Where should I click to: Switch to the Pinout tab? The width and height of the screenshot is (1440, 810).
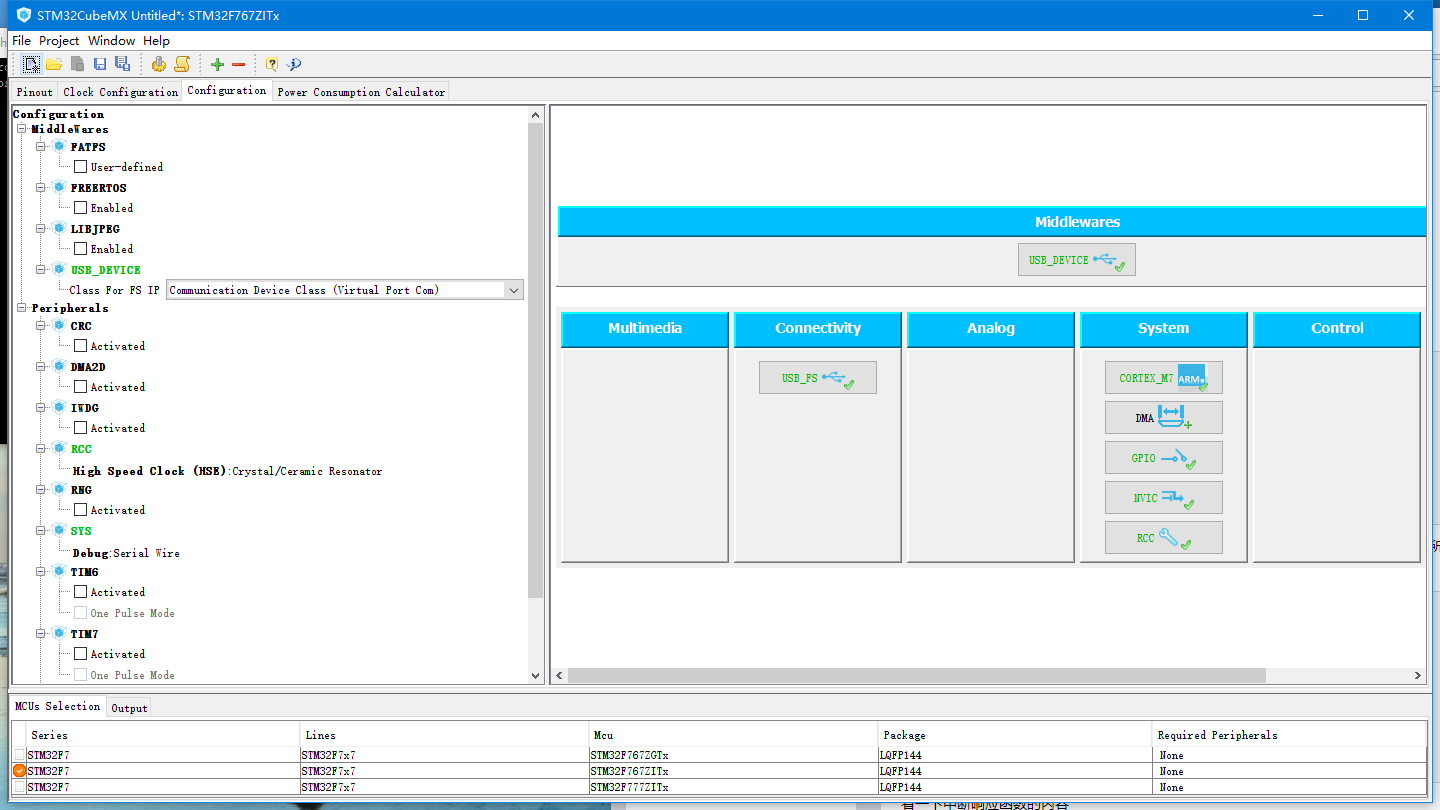(x=35, y=92)
